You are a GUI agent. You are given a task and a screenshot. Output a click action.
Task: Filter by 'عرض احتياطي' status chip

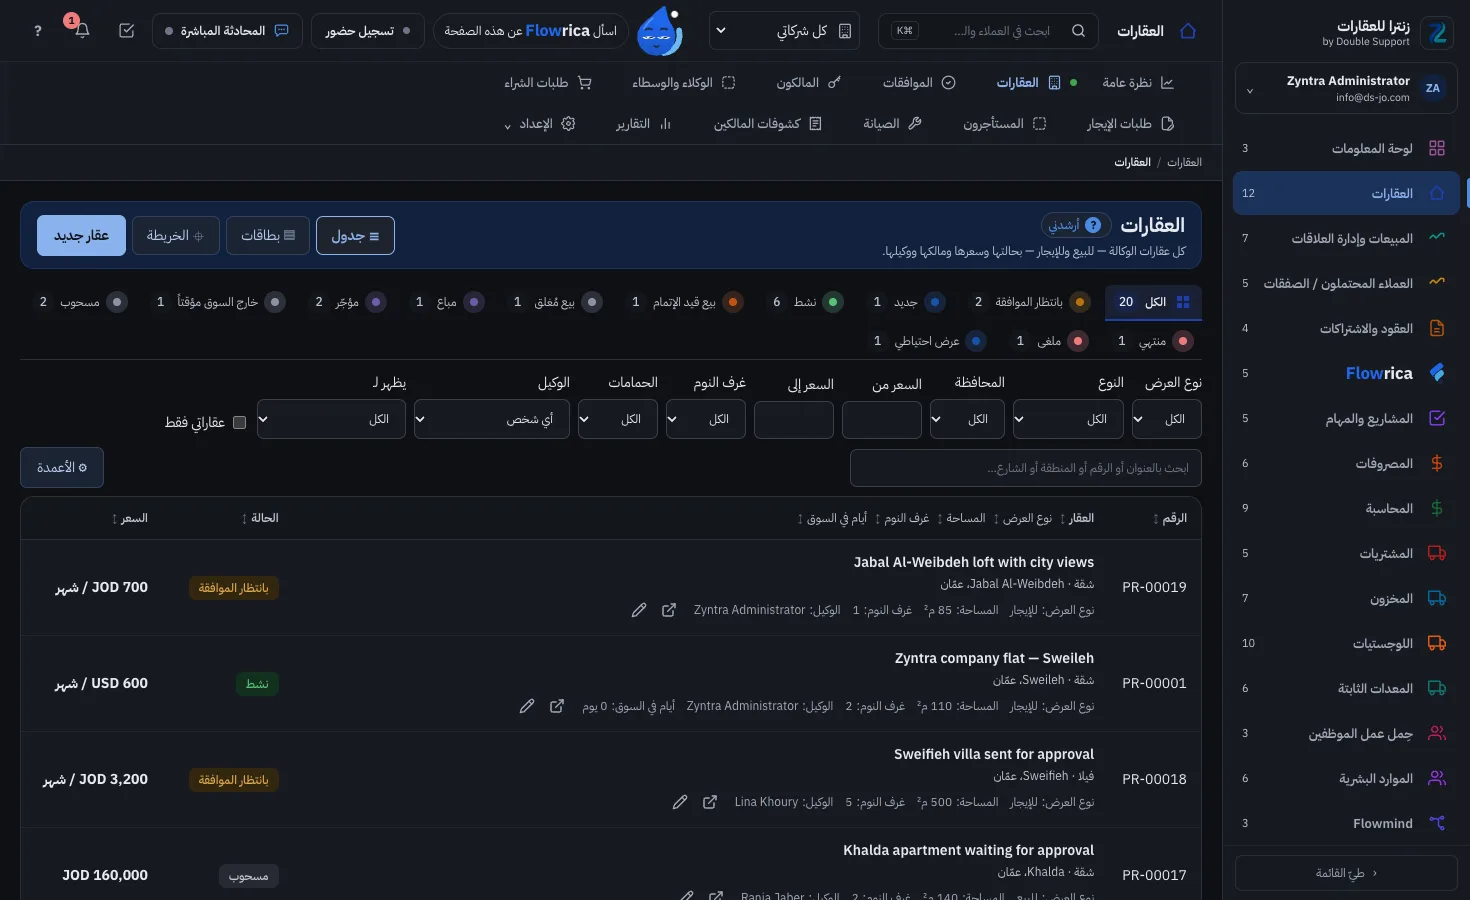pos(927,341)
